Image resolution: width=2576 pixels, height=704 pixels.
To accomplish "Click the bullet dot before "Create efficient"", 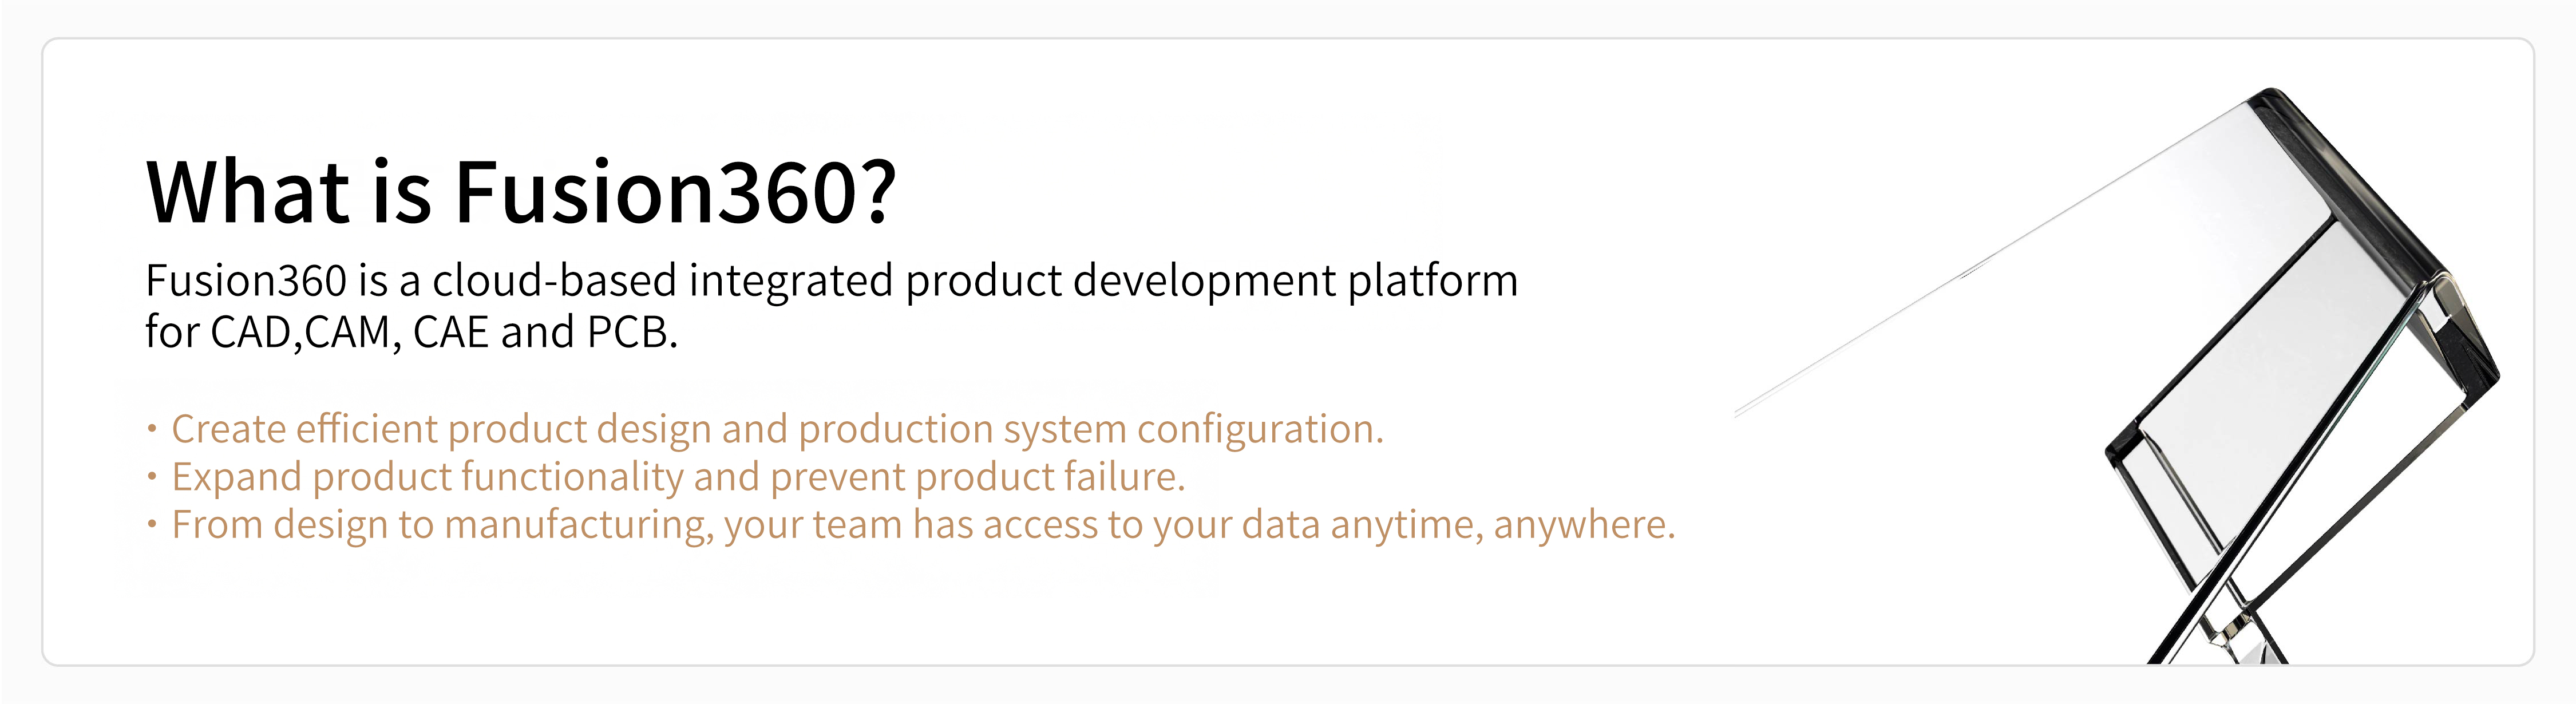I will coord(152,430).
